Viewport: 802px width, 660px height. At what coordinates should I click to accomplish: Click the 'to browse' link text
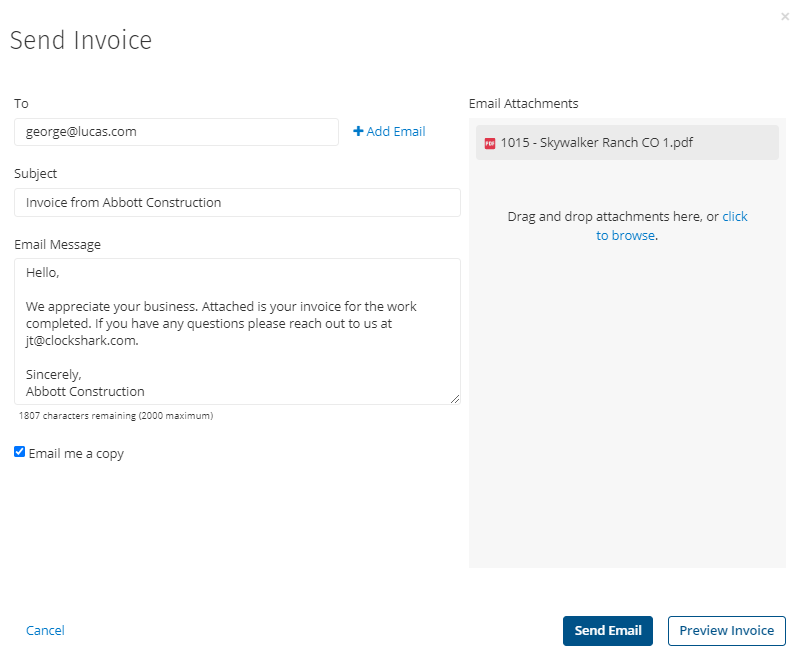click(626, 235)
